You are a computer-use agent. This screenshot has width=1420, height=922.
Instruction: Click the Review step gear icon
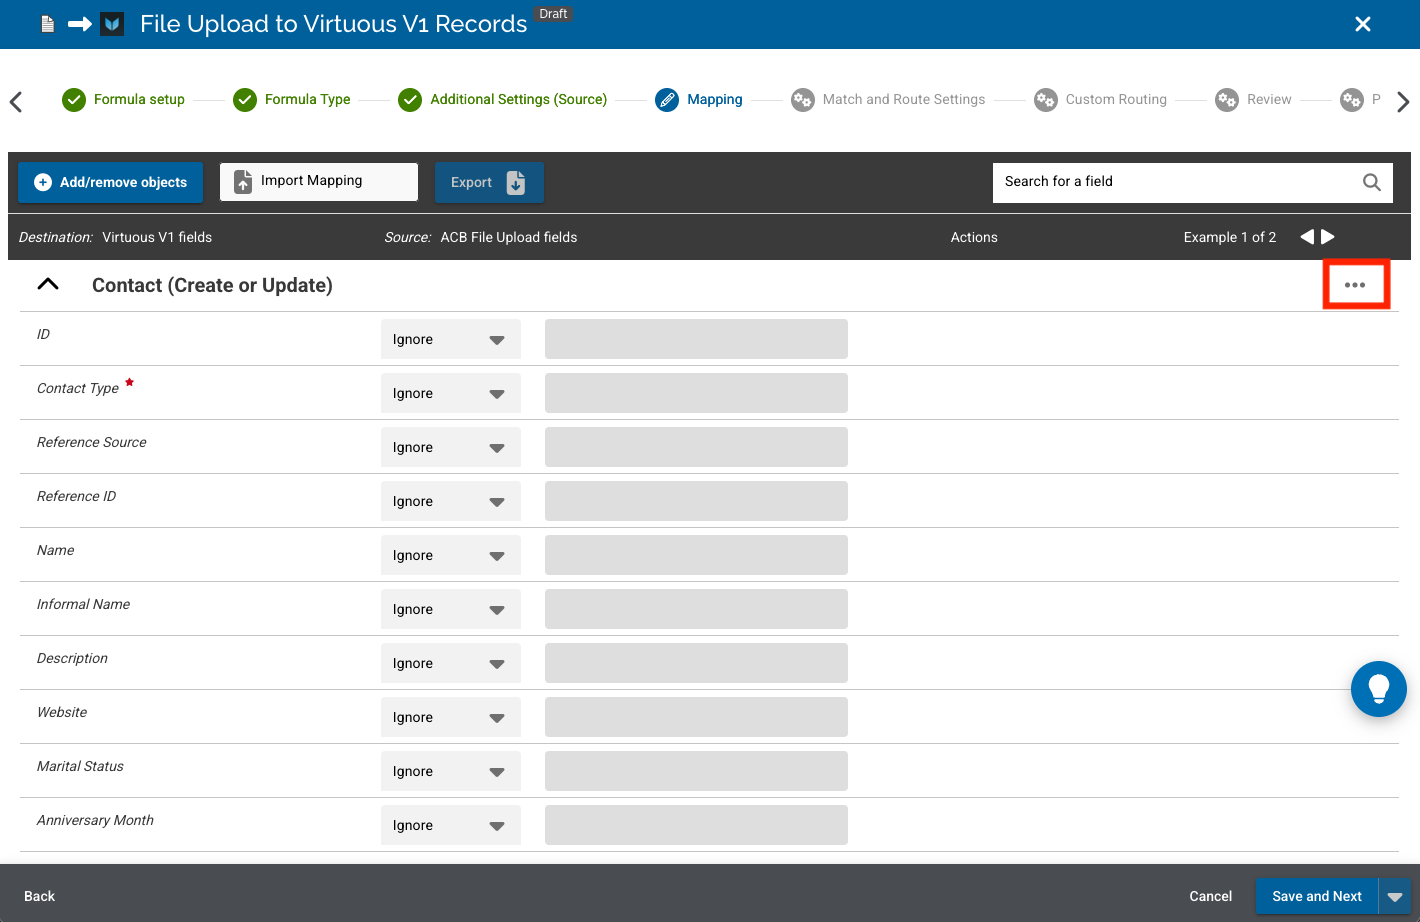[x=1227, y=100]
